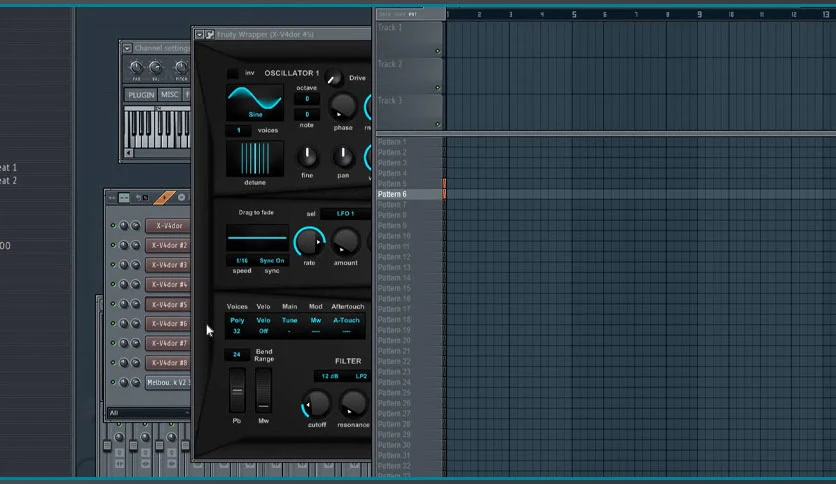The image size is (836, 484).
Task: Click the Bend Range value 24
Action: (237, 354)
